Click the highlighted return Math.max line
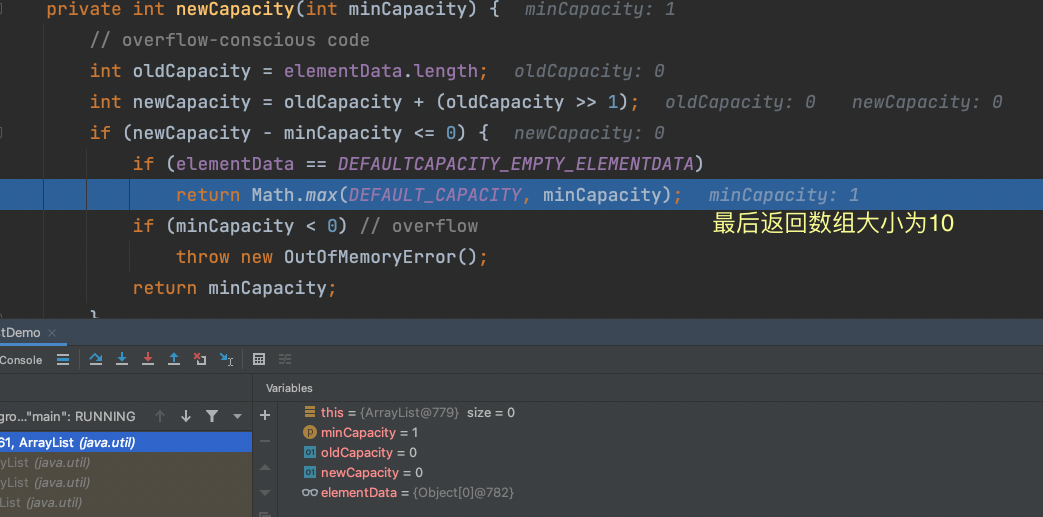The image size is (1043, 517). click(522, 195)
